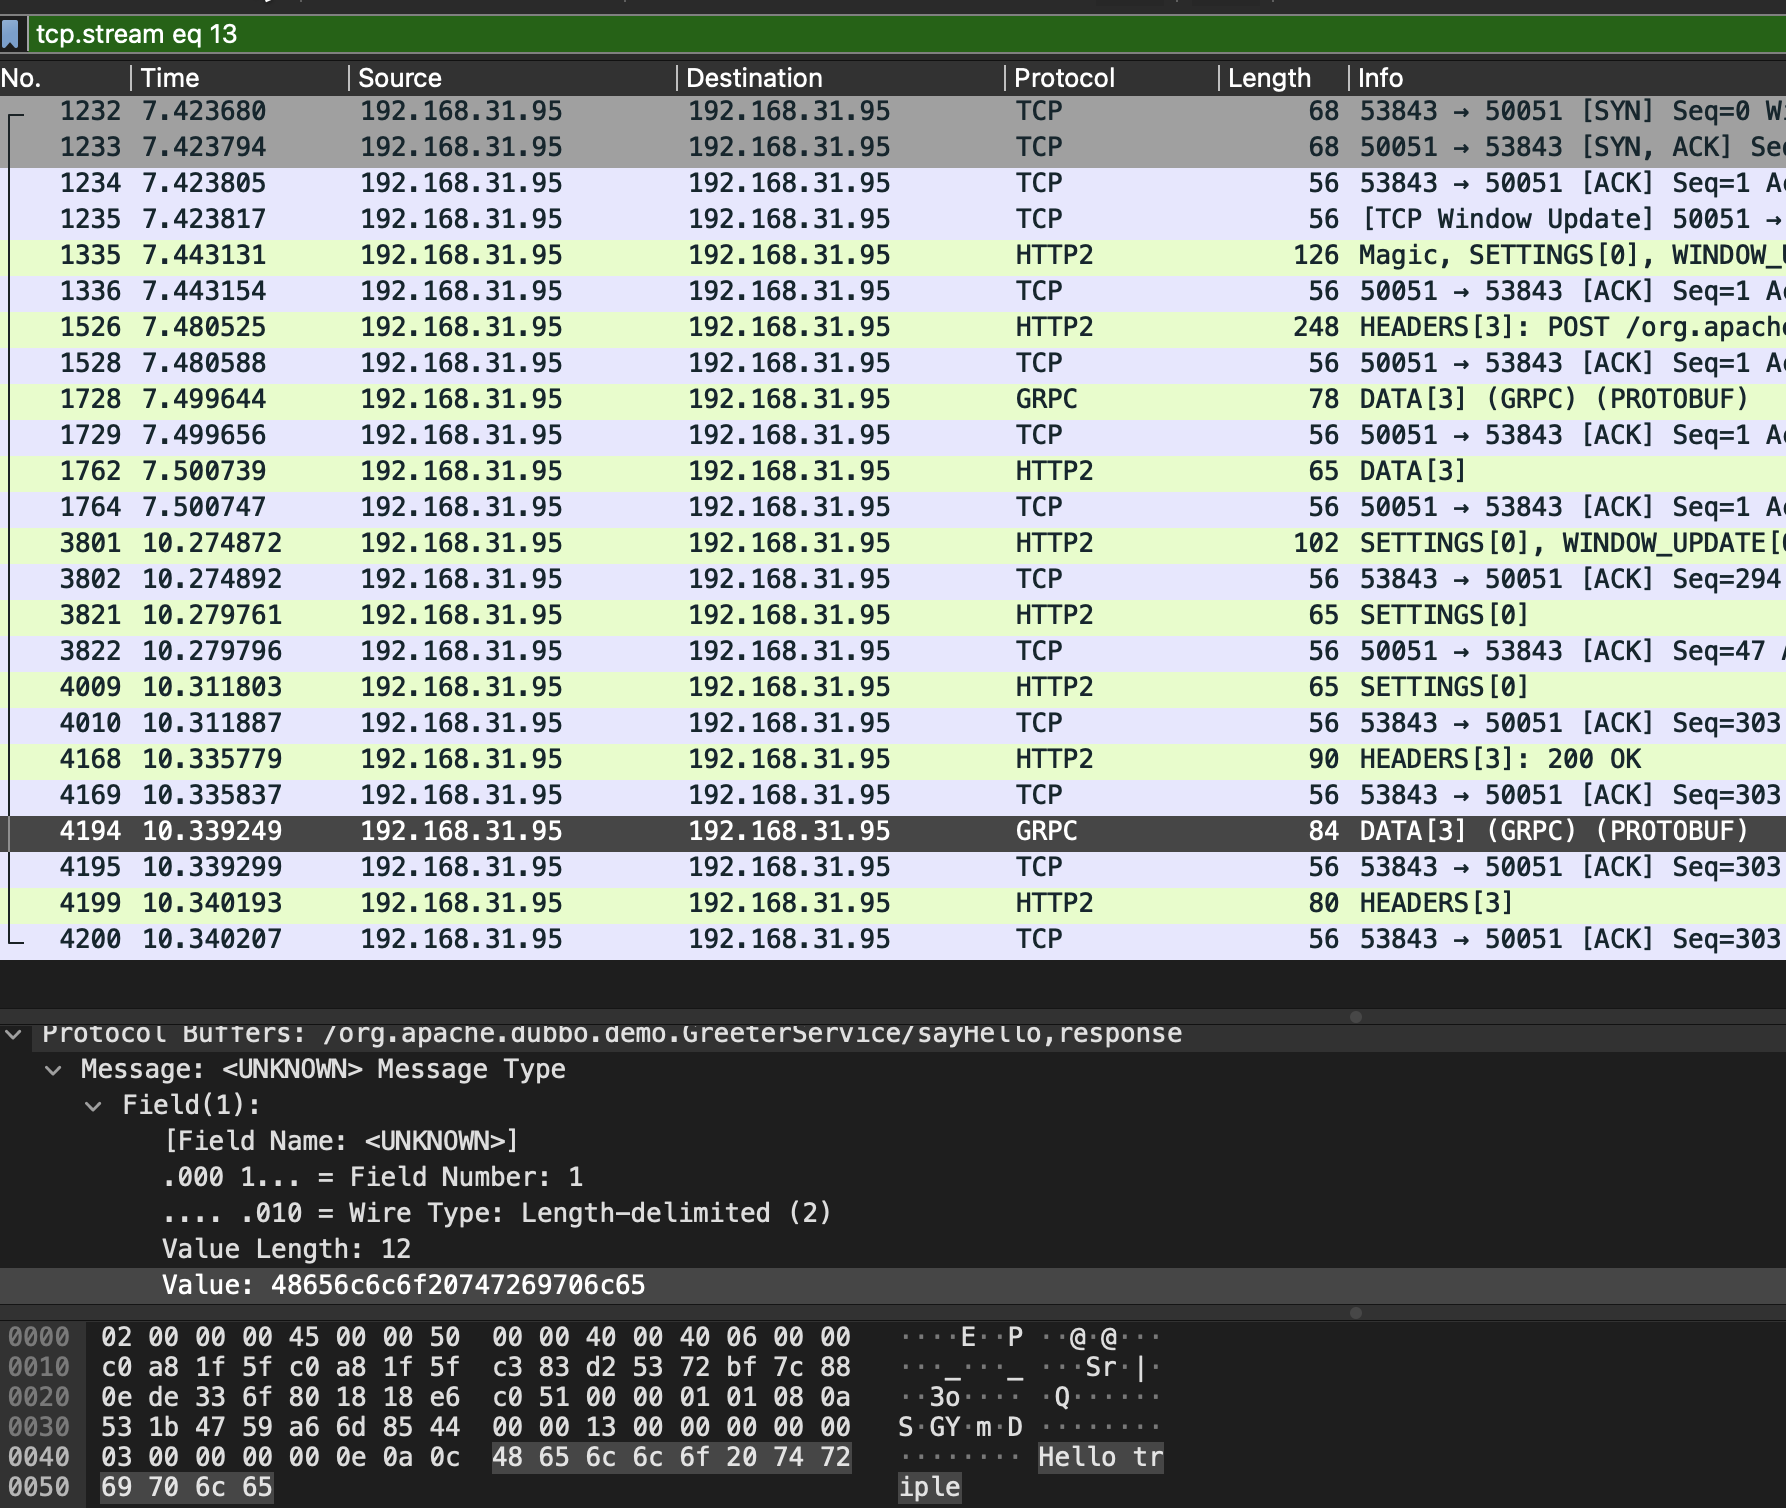1786x1508 pixels.
Task: Select packet 1764 row
Action: tap(893, 507)
